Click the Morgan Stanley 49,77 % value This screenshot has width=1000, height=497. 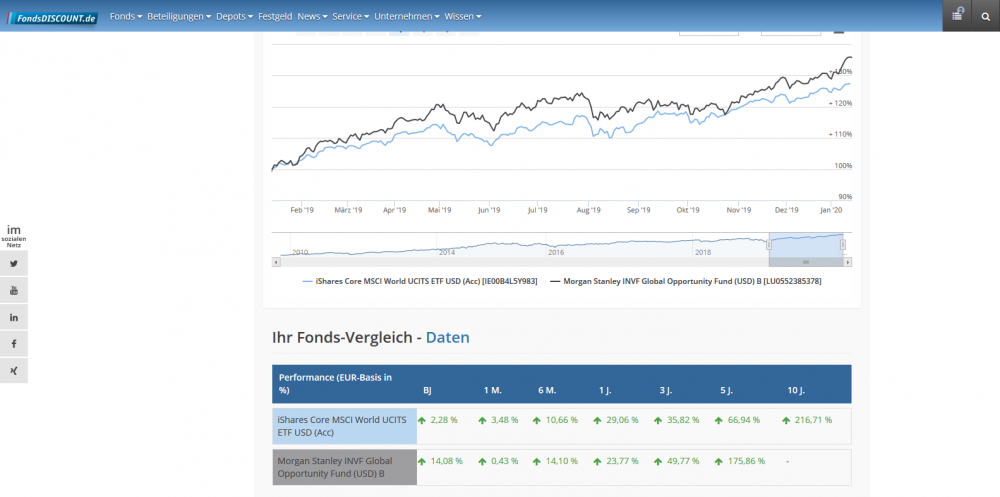point(682,461)
